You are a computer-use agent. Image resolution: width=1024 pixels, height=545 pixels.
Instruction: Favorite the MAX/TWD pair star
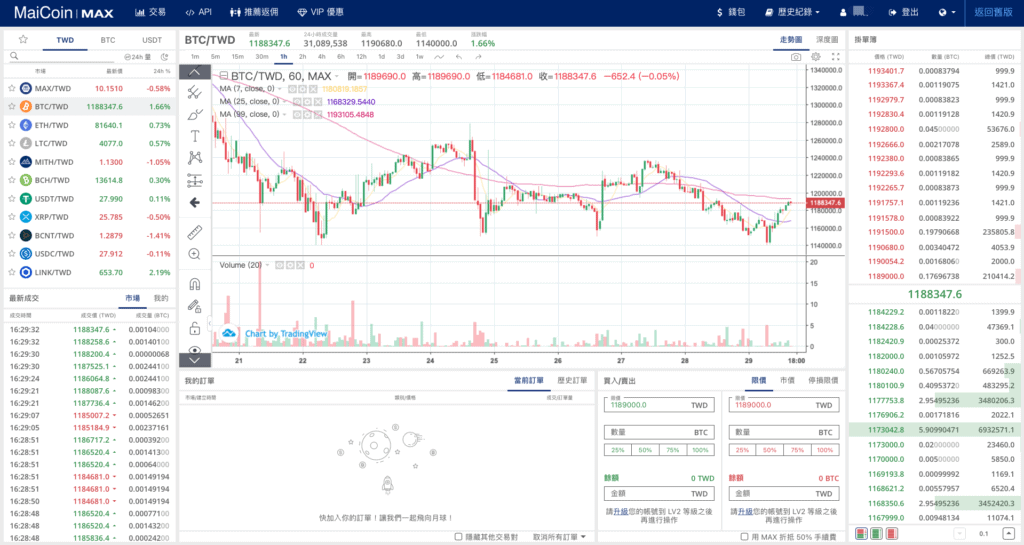(11, 88)
